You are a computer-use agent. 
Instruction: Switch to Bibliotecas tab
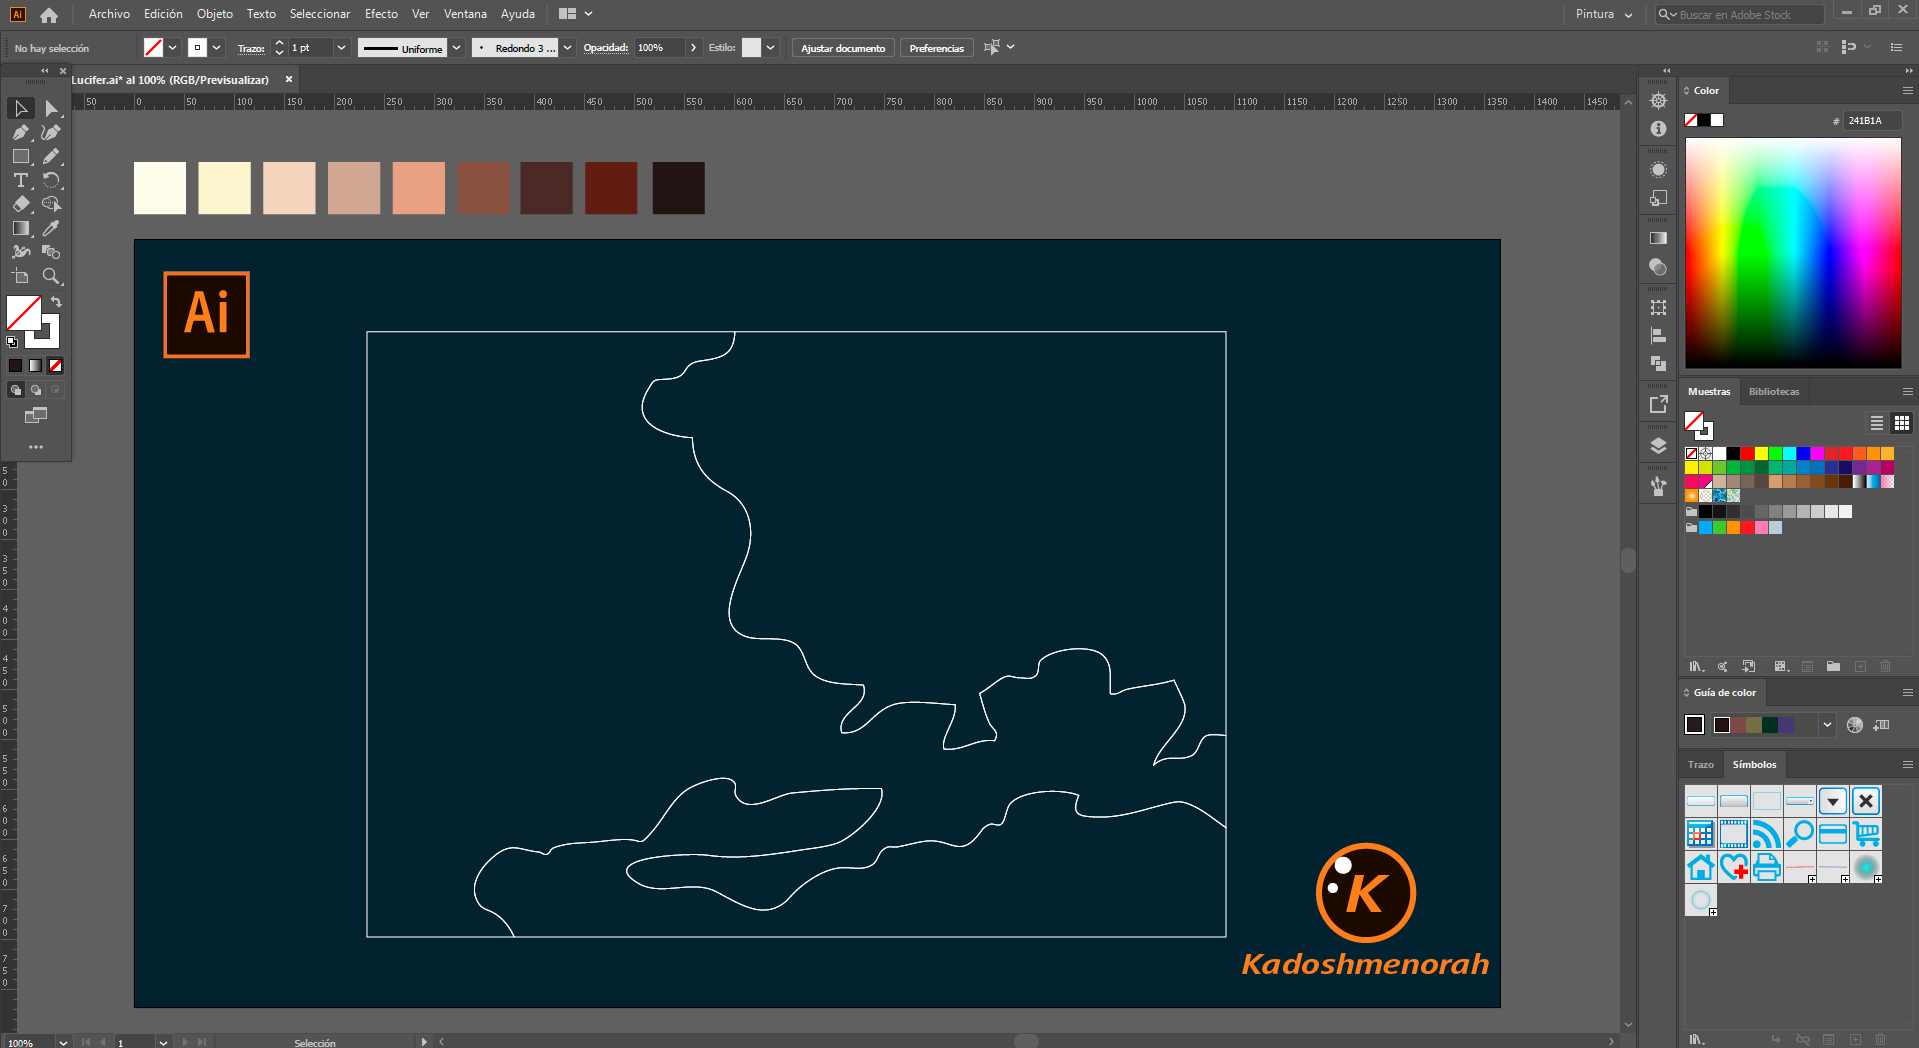[1774, 392]
